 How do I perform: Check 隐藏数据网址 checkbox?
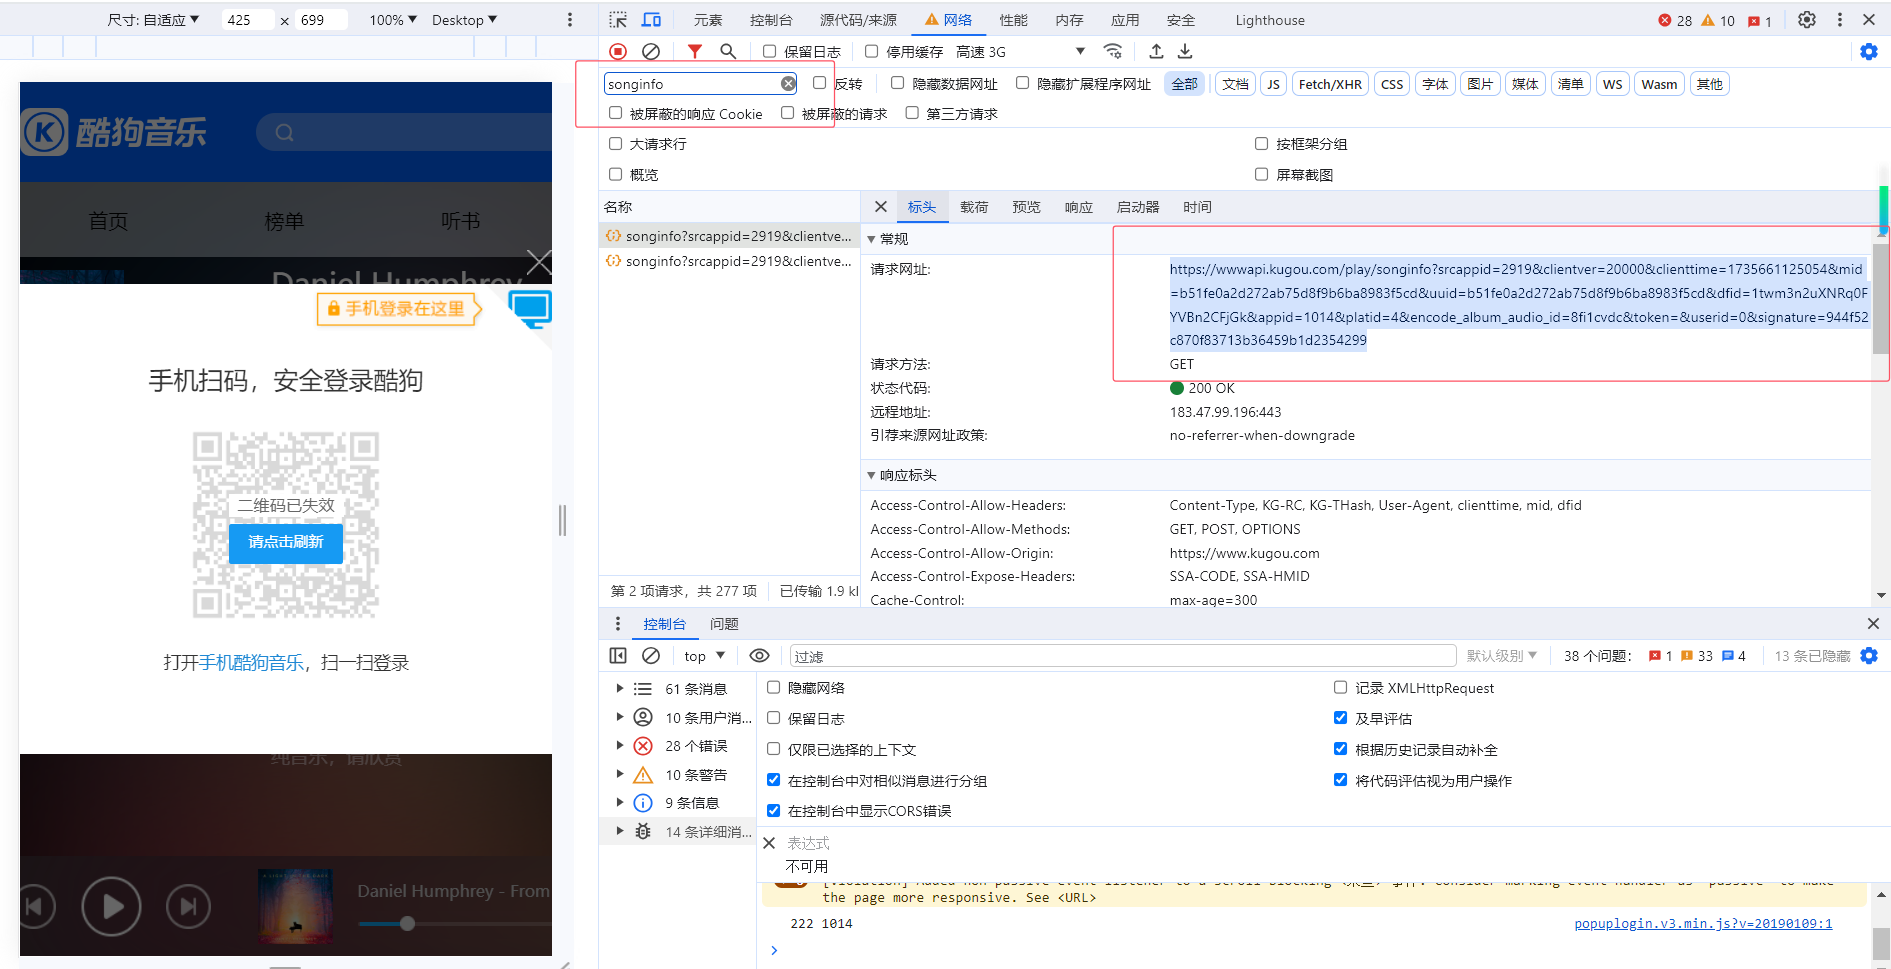(897, 83)
